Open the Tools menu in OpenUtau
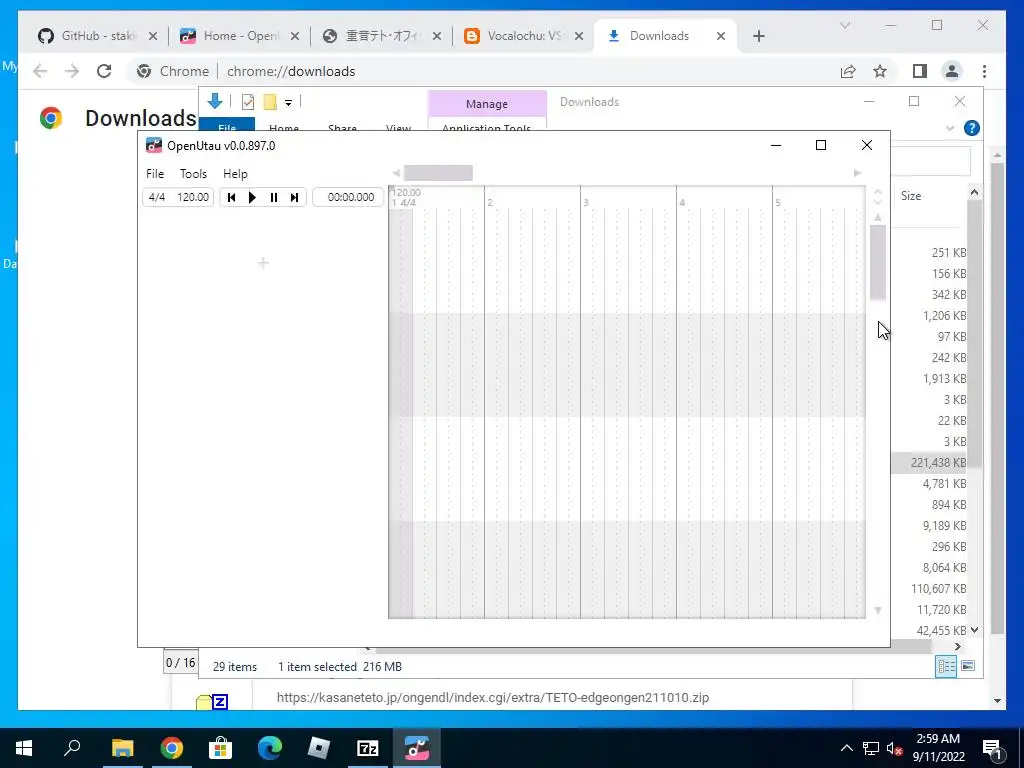 [x=193, y=174]
